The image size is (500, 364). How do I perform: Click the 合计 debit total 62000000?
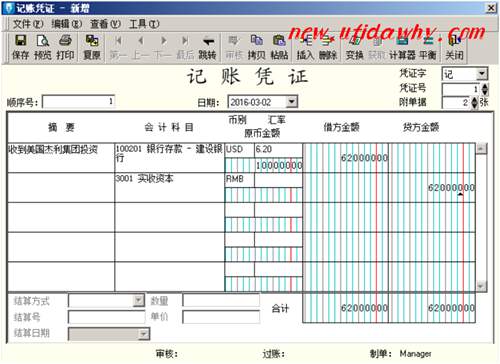pyautogui.click(x=346, y=308)
